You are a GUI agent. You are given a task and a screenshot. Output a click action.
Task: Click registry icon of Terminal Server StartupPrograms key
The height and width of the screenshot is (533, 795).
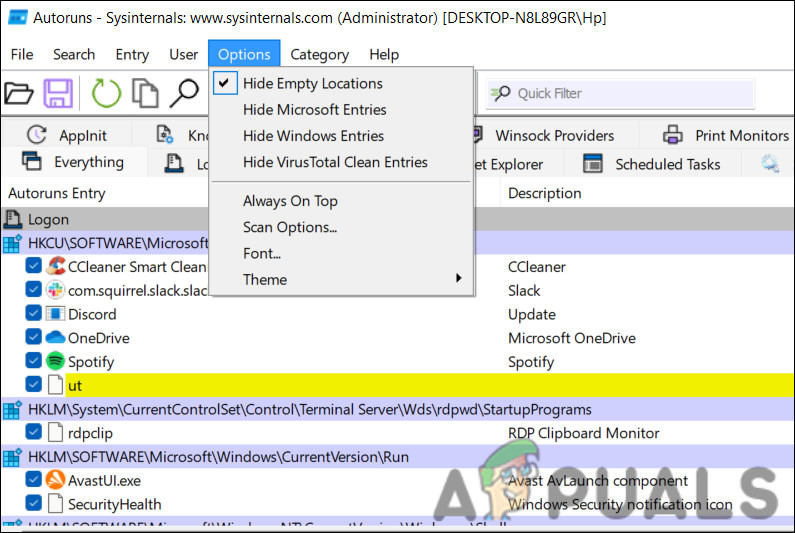coord(13,409)
